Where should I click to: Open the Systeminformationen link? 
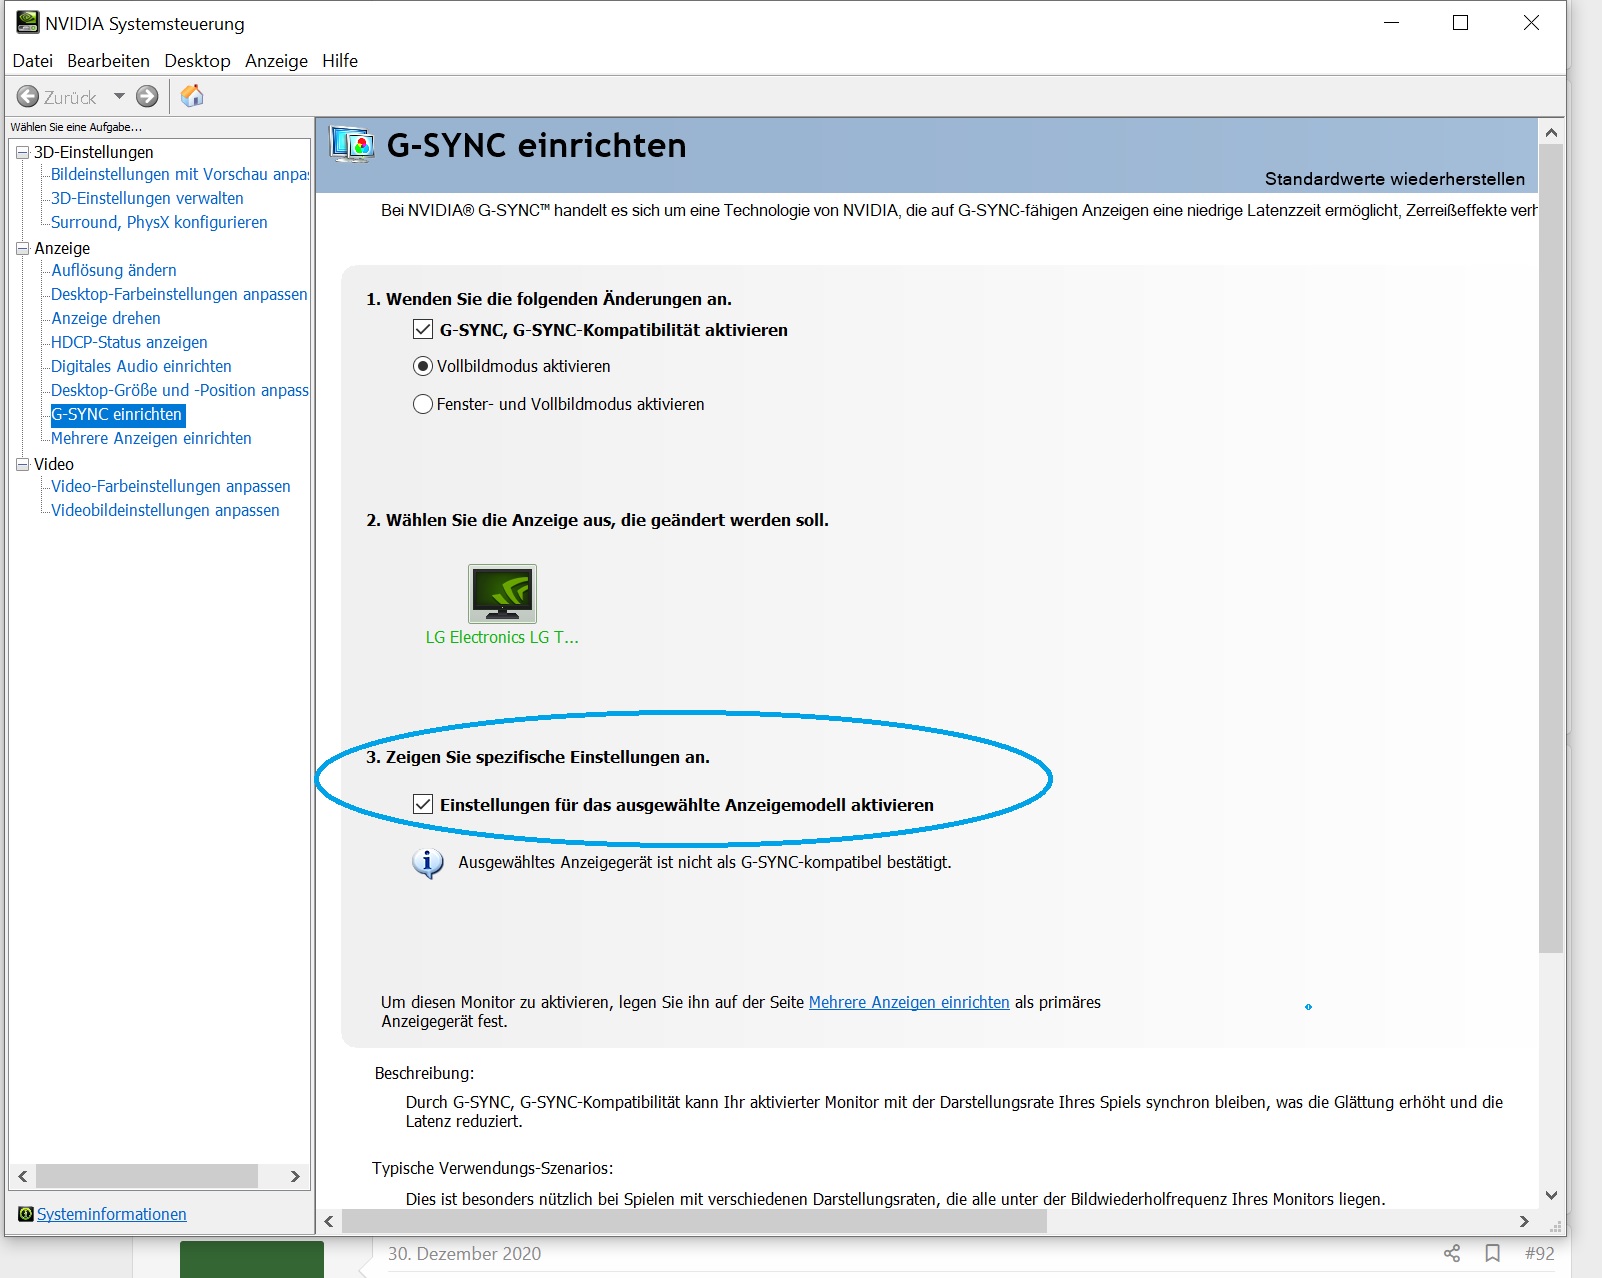(111, 1214)
